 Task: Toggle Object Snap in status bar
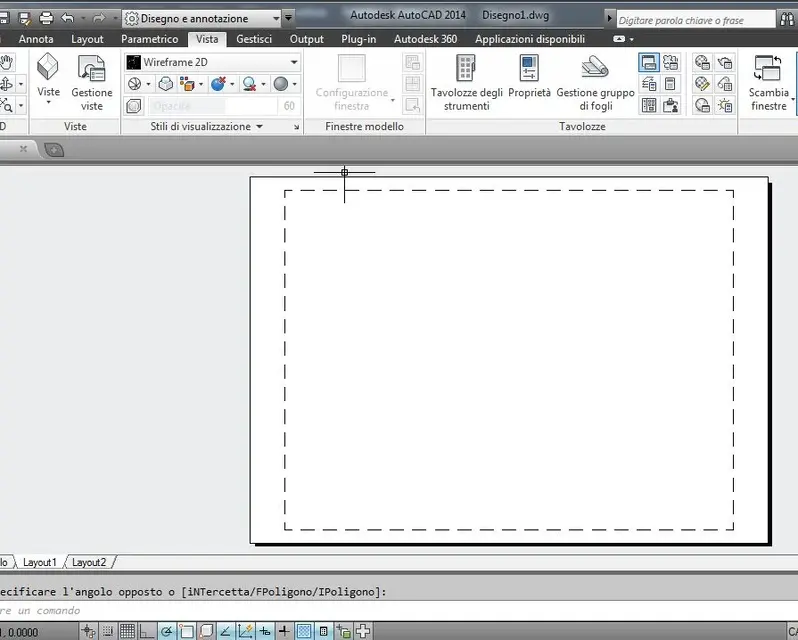[x=186, y=631]
